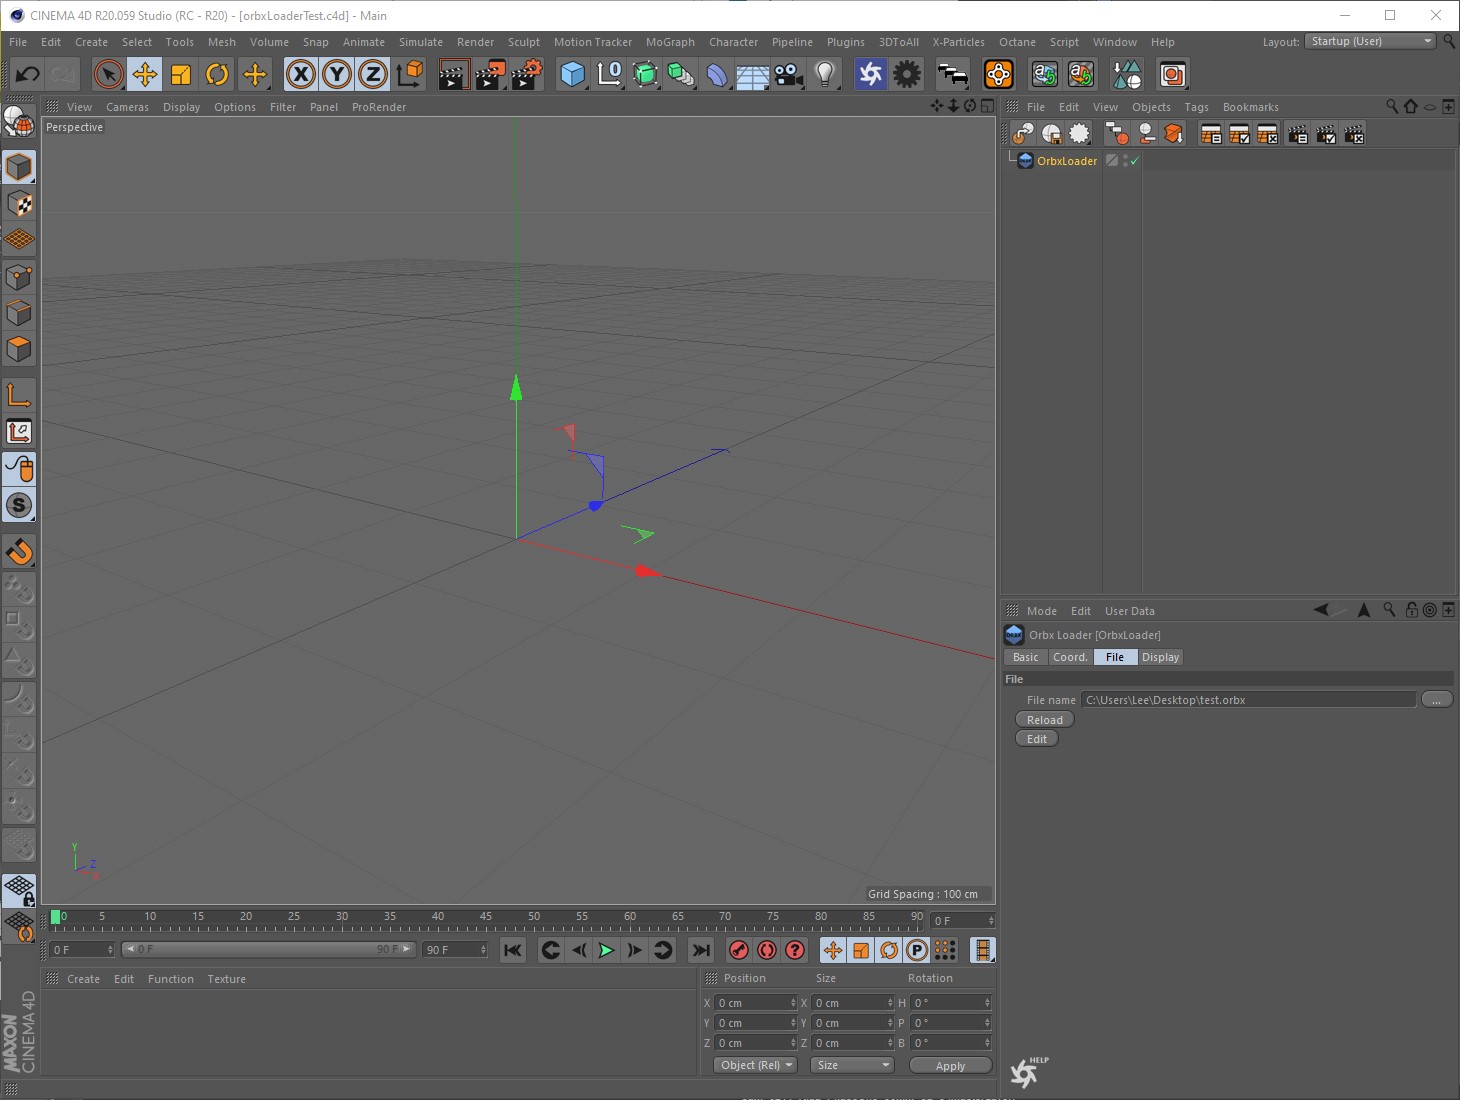Play the animation forwards
This screenshot has width=1460, height=1100.
606,950
